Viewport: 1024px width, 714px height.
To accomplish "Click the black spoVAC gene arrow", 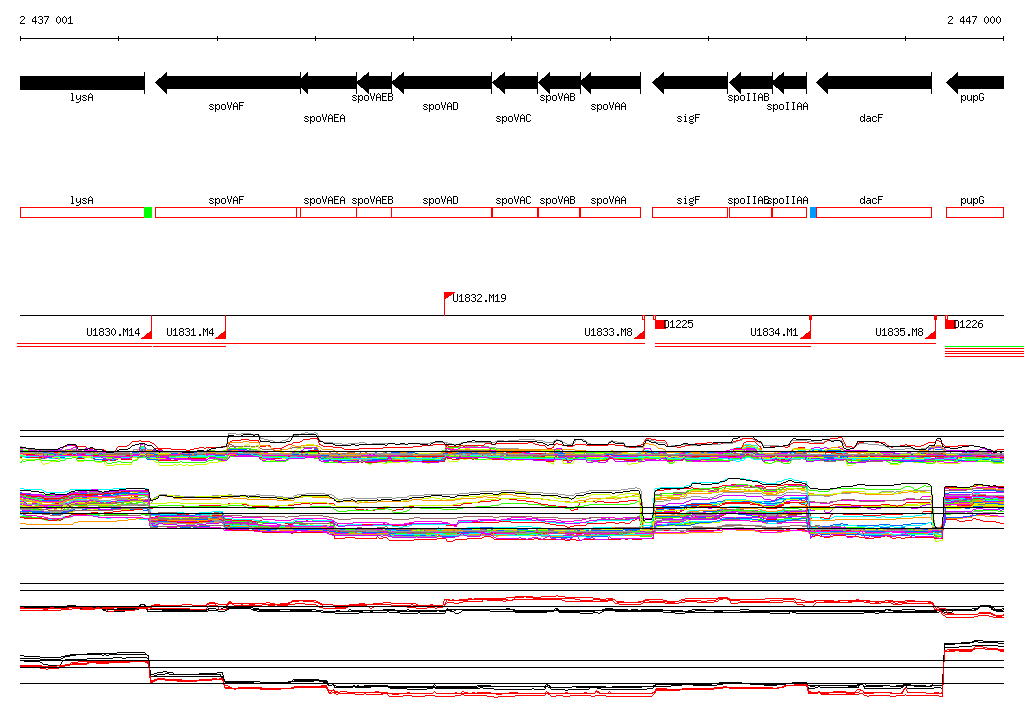I will 515,83.
